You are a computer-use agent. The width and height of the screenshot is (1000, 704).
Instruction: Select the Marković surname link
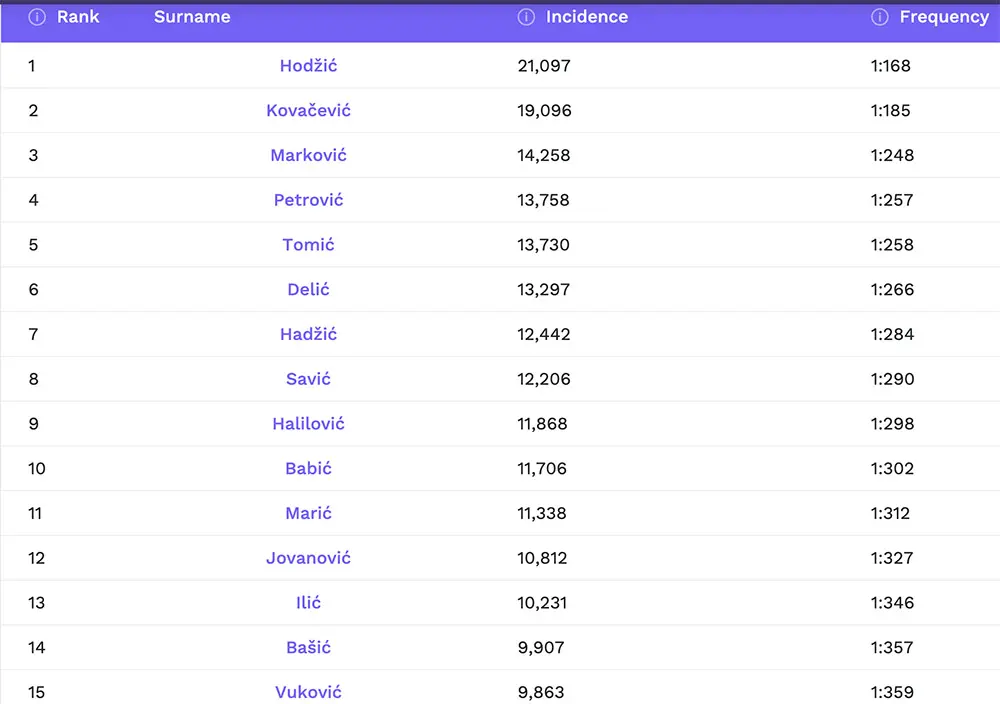(x=308, y=155)
